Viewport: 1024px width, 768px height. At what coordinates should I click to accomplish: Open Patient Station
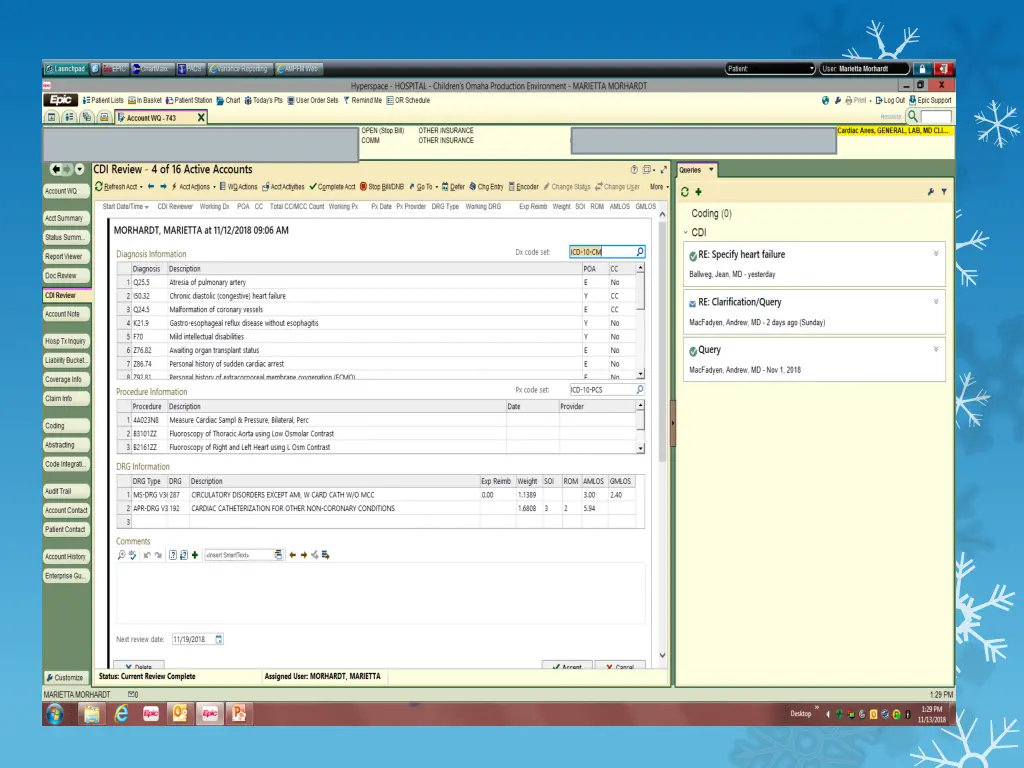coord(189,101)
